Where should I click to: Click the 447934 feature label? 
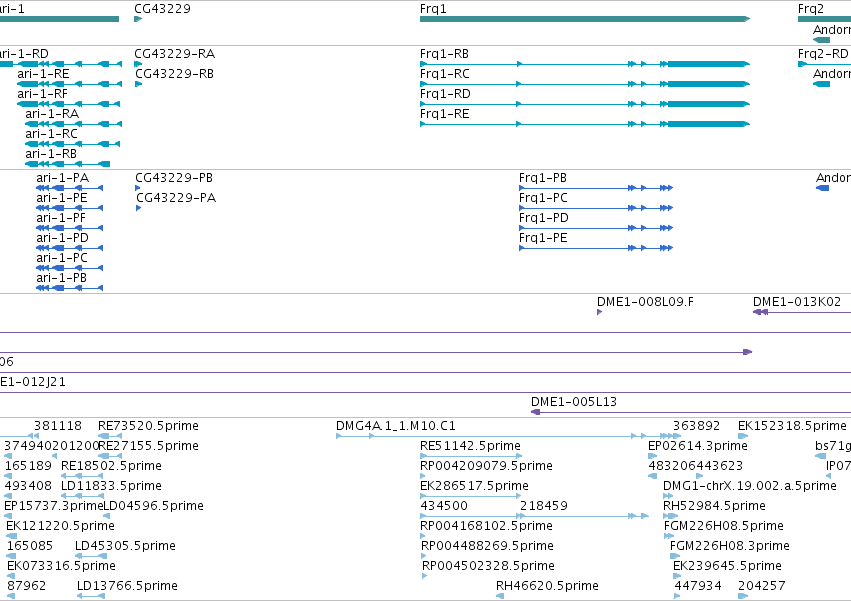[x=698, y=586]
